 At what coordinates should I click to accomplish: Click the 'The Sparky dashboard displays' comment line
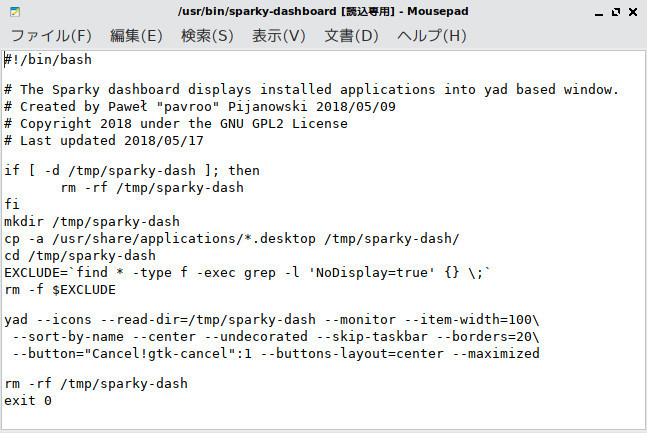(312, 90)
